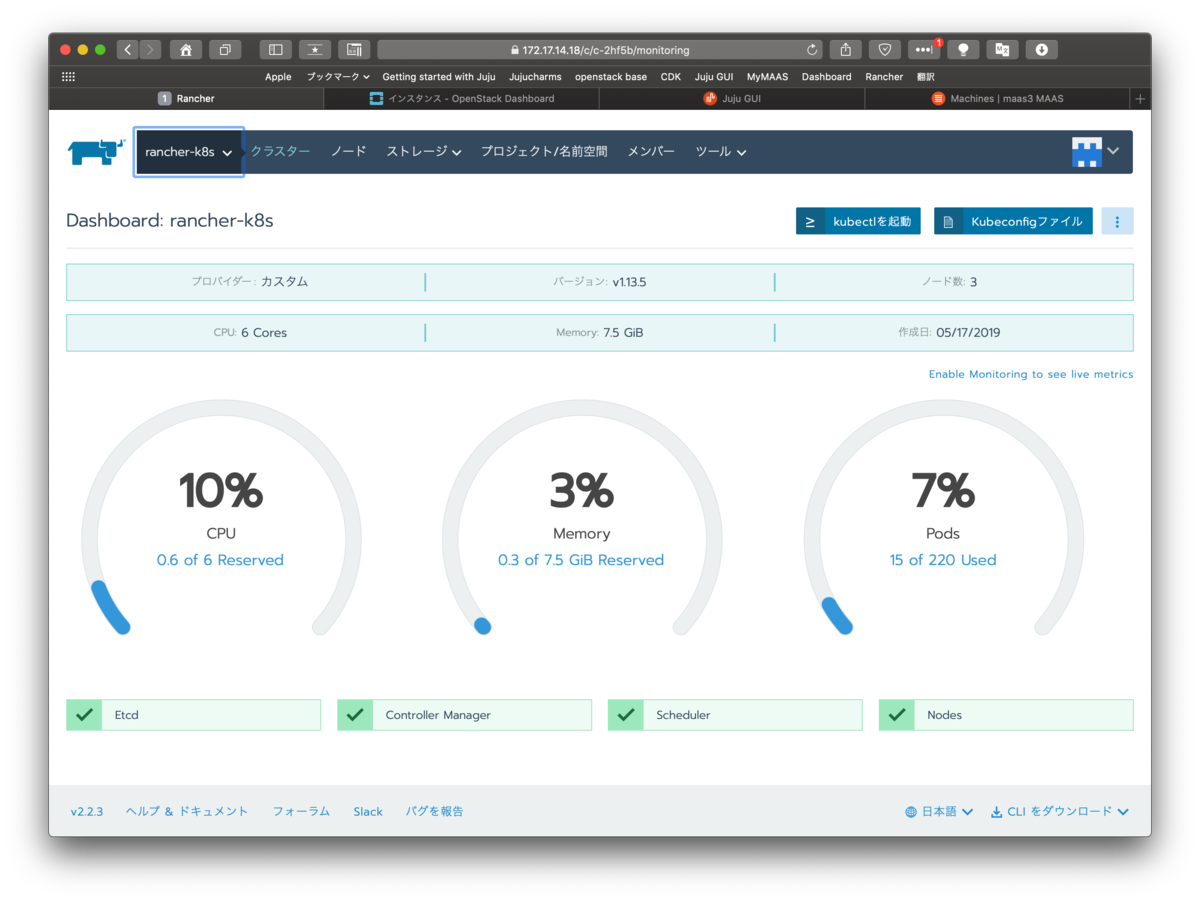
Task: Expand the ツール menu
Action: click(721, 152)
